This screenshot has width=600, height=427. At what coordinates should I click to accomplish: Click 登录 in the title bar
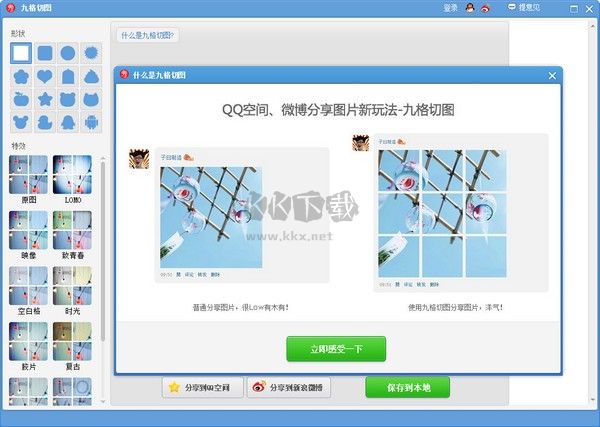(x=450, y=8)
